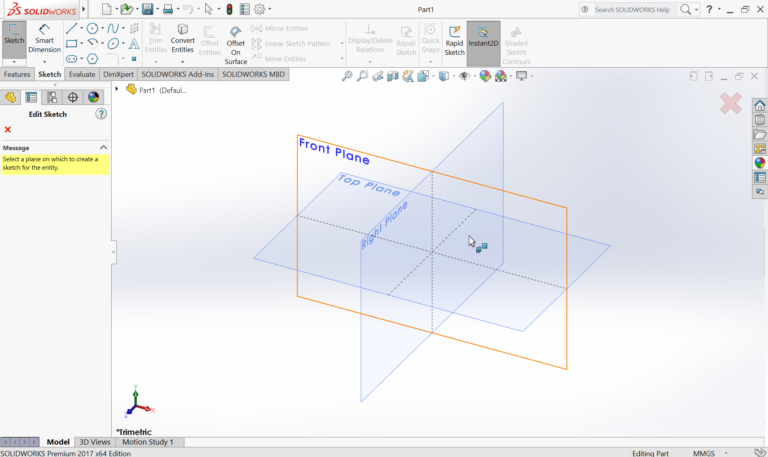768x457 pixels.
Task: Click the New document icon
Action: point(106,9)
